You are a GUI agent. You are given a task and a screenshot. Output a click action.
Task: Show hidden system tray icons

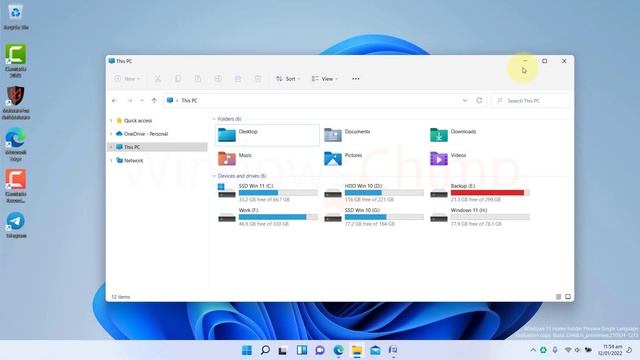pos(533,350)
